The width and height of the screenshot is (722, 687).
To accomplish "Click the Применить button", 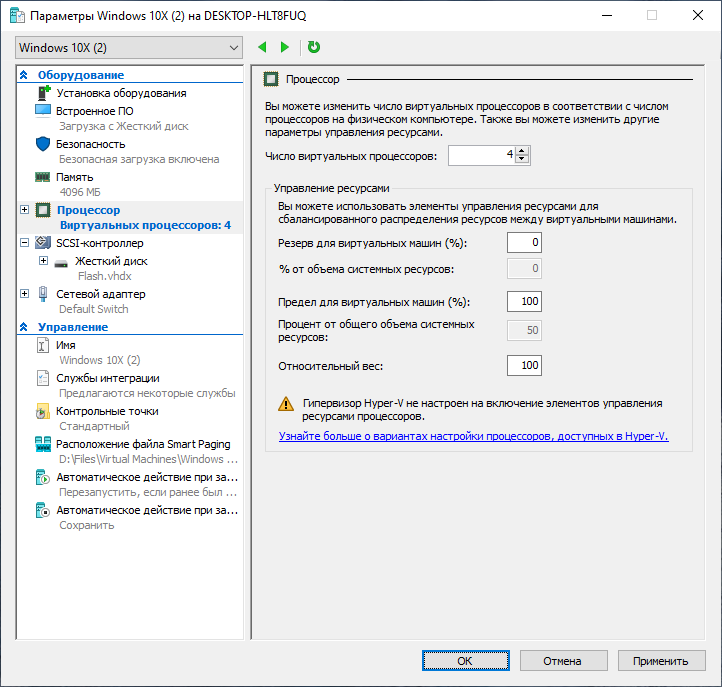I will (661, 661).
